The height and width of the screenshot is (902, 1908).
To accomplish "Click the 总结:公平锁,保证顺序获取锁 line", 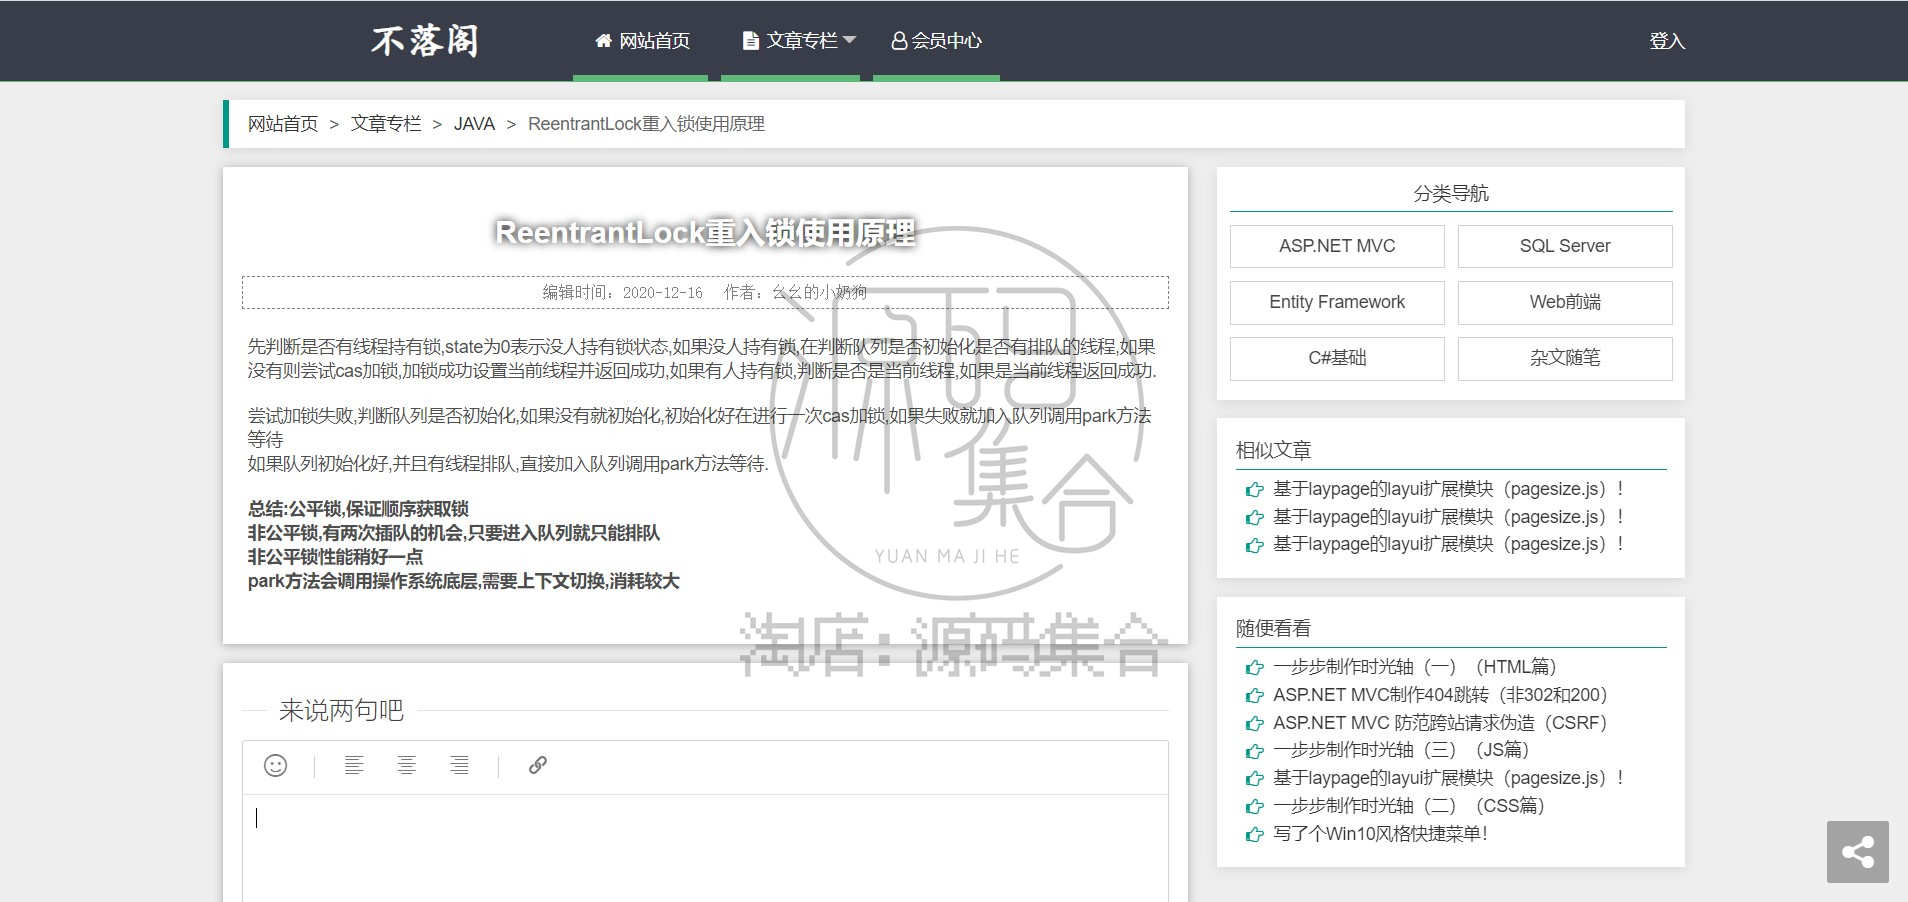I will point(358,509).
